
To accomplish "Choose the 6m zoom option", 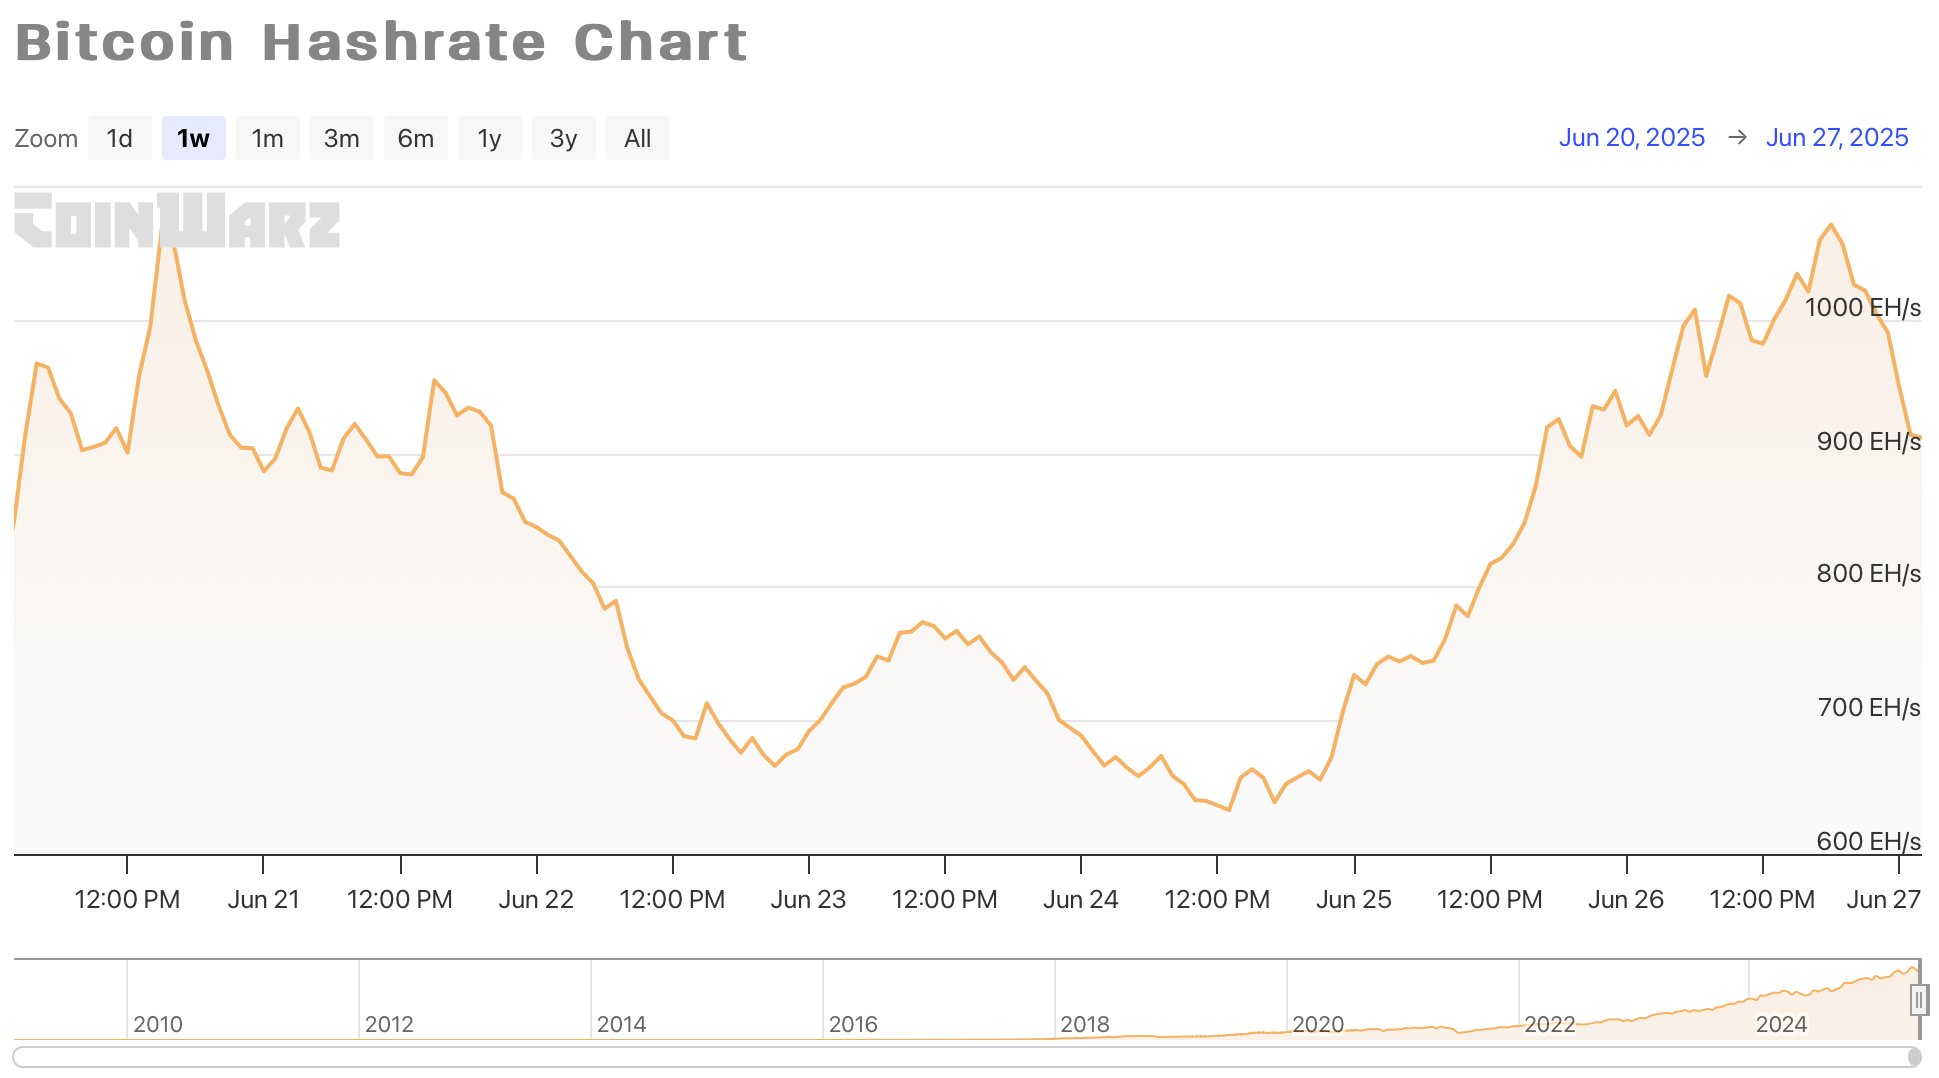I will [x=415, y=138].
